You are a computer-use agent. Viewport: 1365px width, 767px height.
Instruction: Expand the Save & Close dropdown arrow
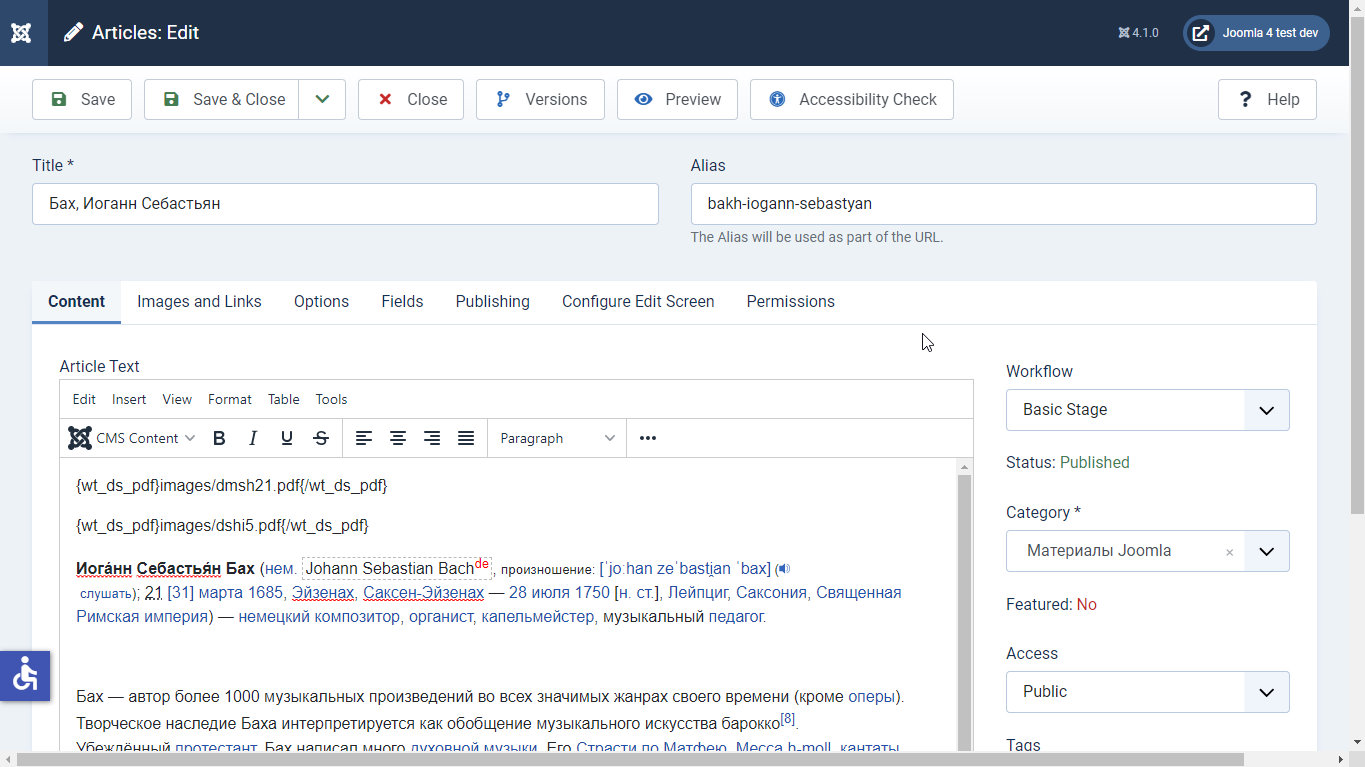pyautogui.click(x=322, y=99)
